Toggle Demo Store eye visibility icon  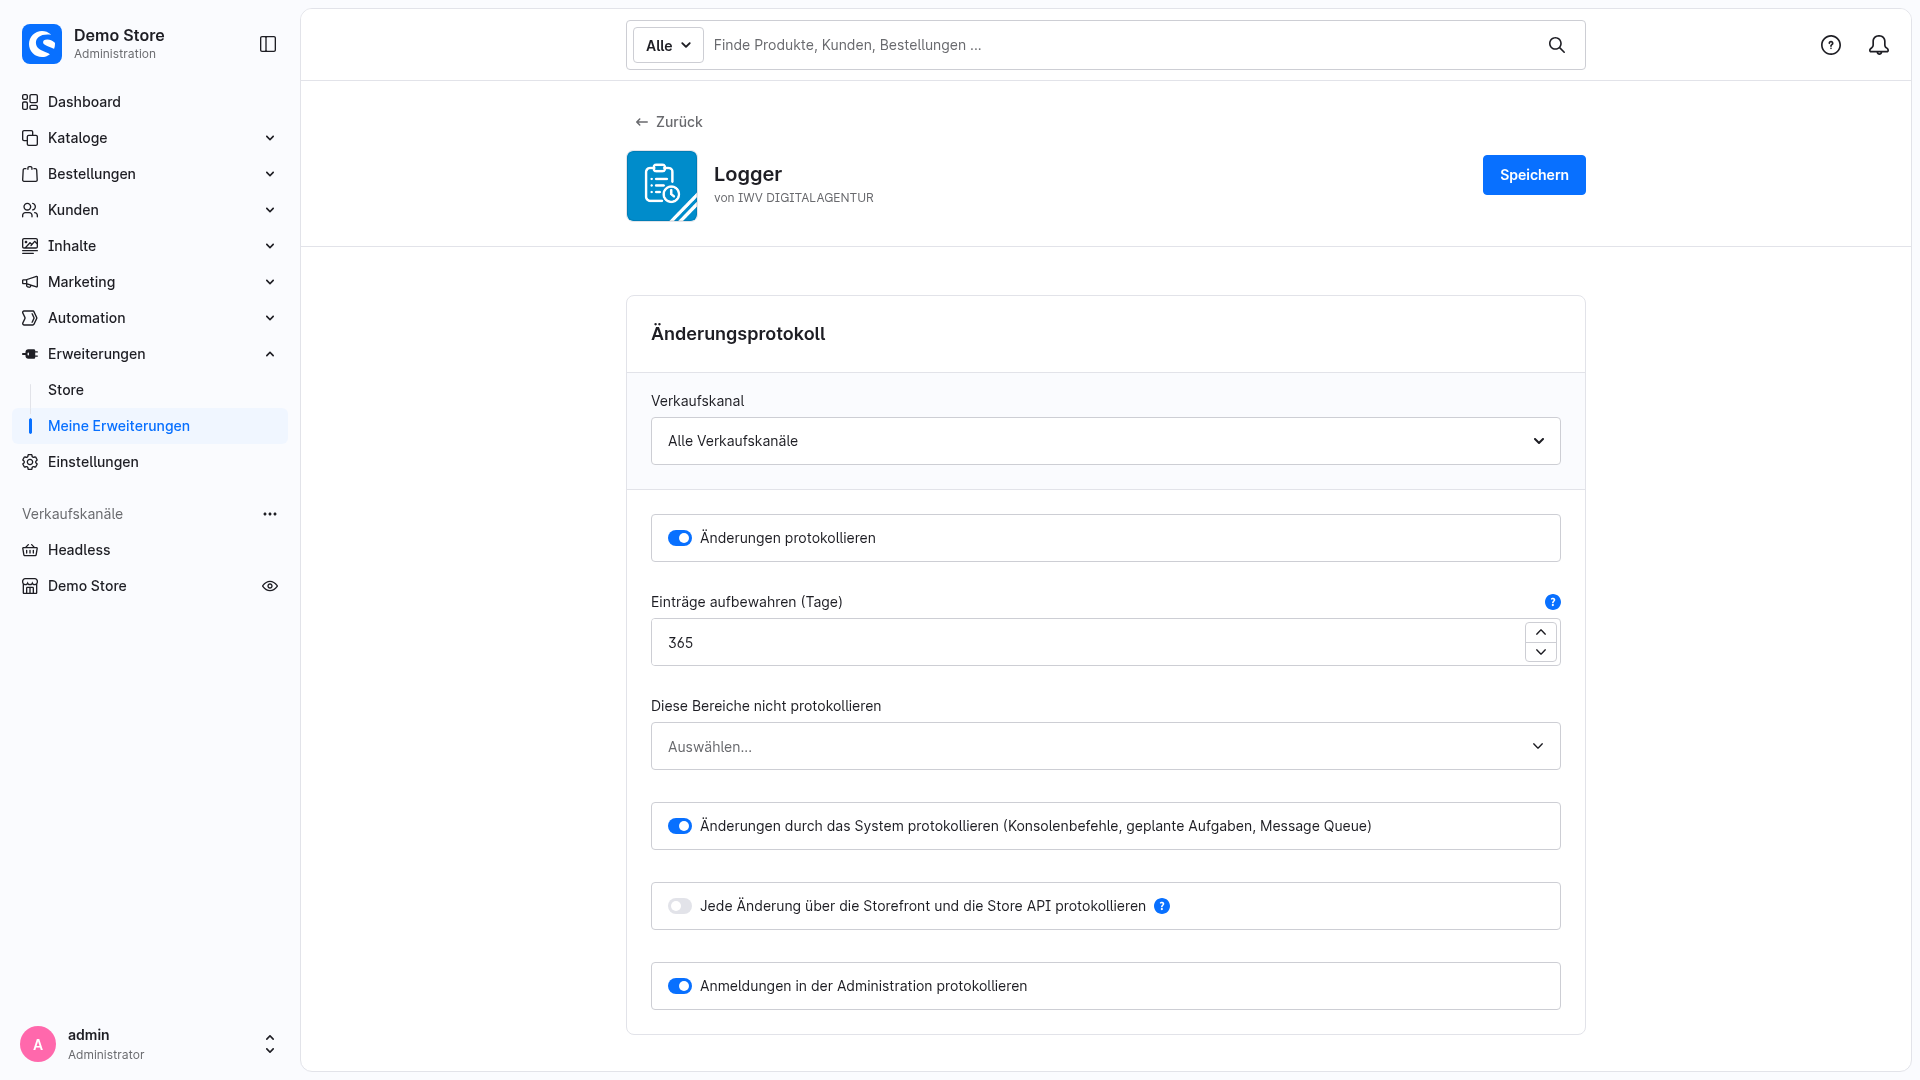(x=270, y=586)
